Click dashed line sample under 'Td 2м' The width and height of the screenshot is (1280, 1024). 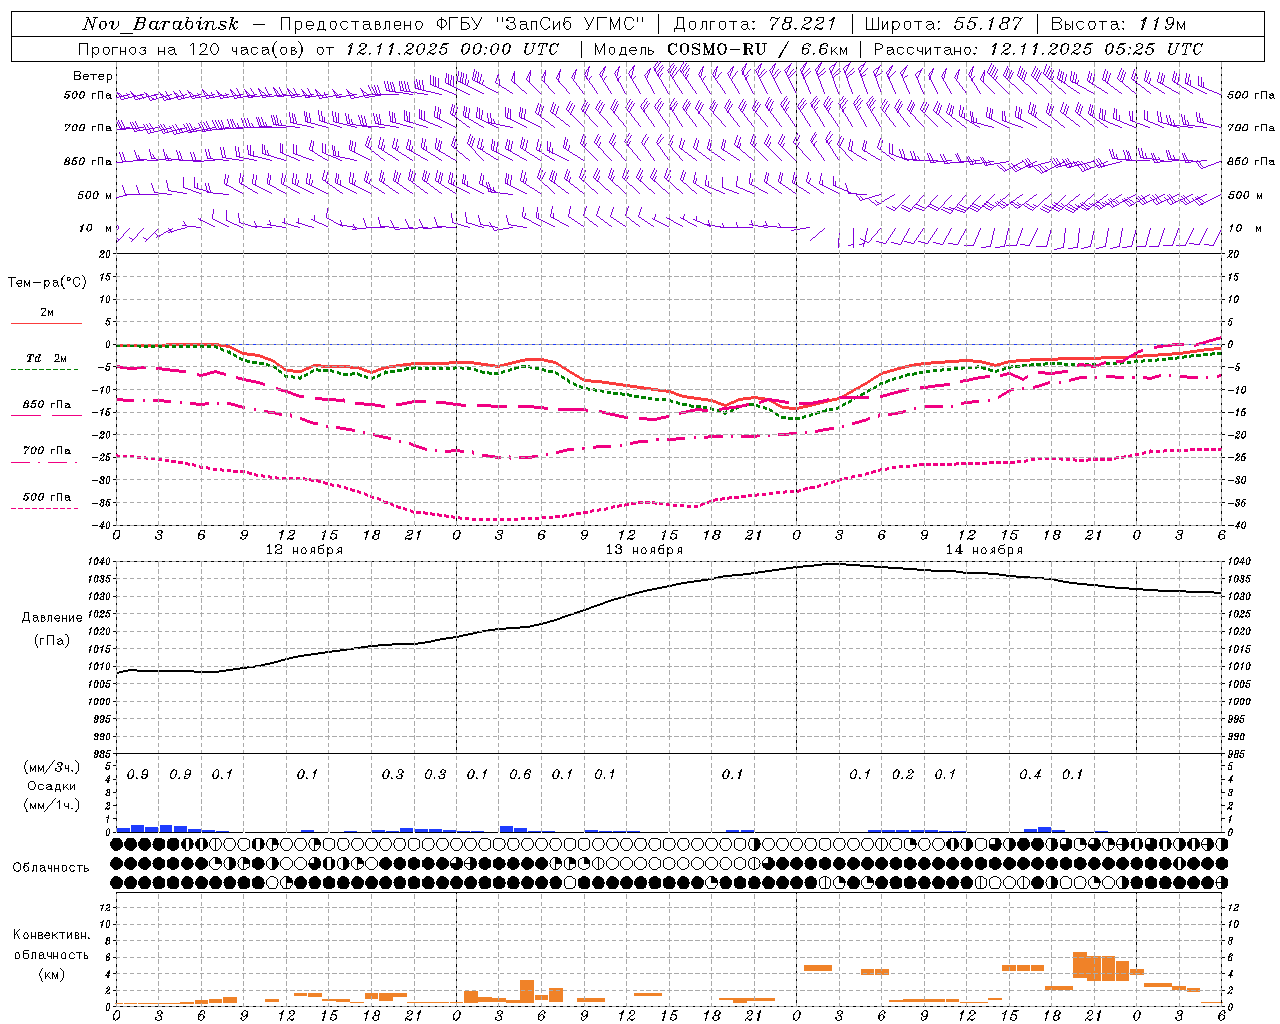46,370
